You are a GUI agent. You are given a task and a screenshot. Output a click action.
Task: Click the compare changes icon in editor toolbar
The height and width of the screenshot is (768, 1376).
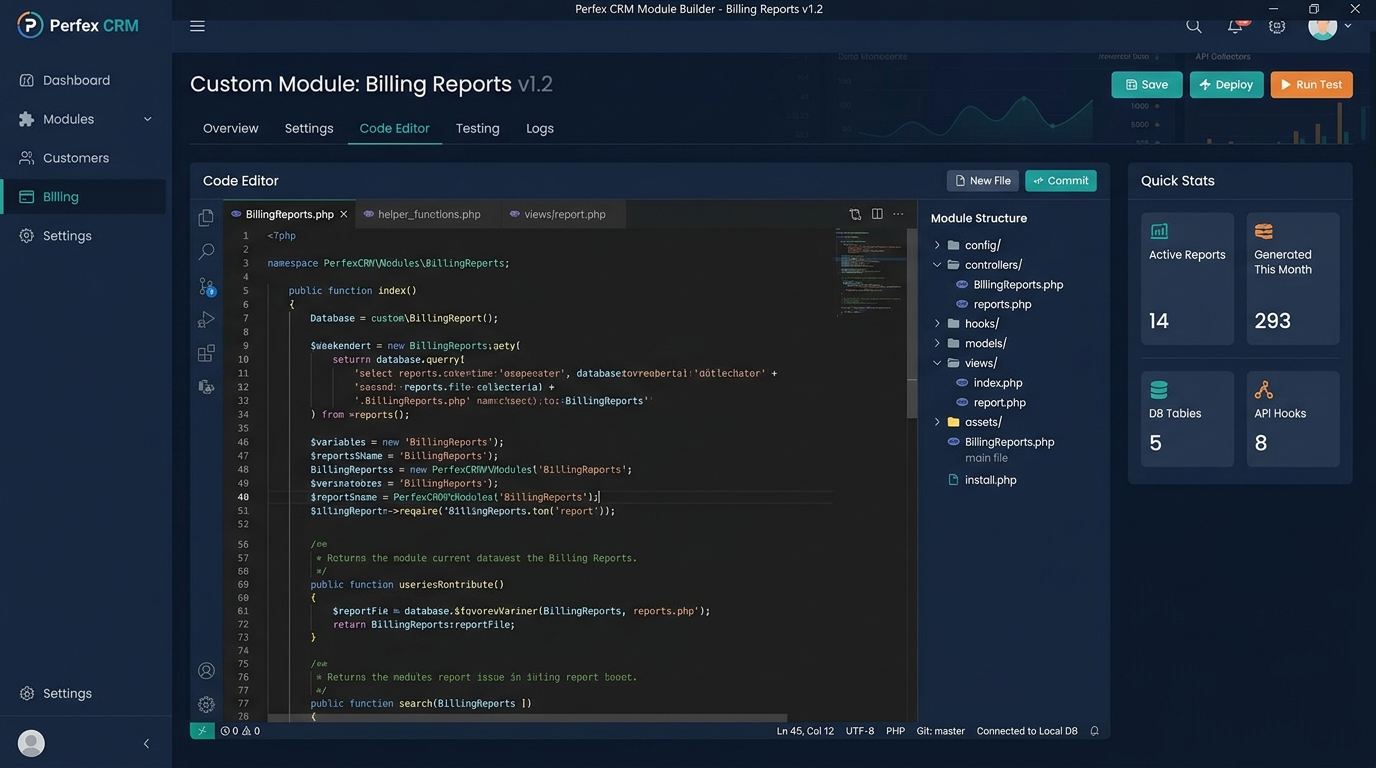tap(855, 214)
